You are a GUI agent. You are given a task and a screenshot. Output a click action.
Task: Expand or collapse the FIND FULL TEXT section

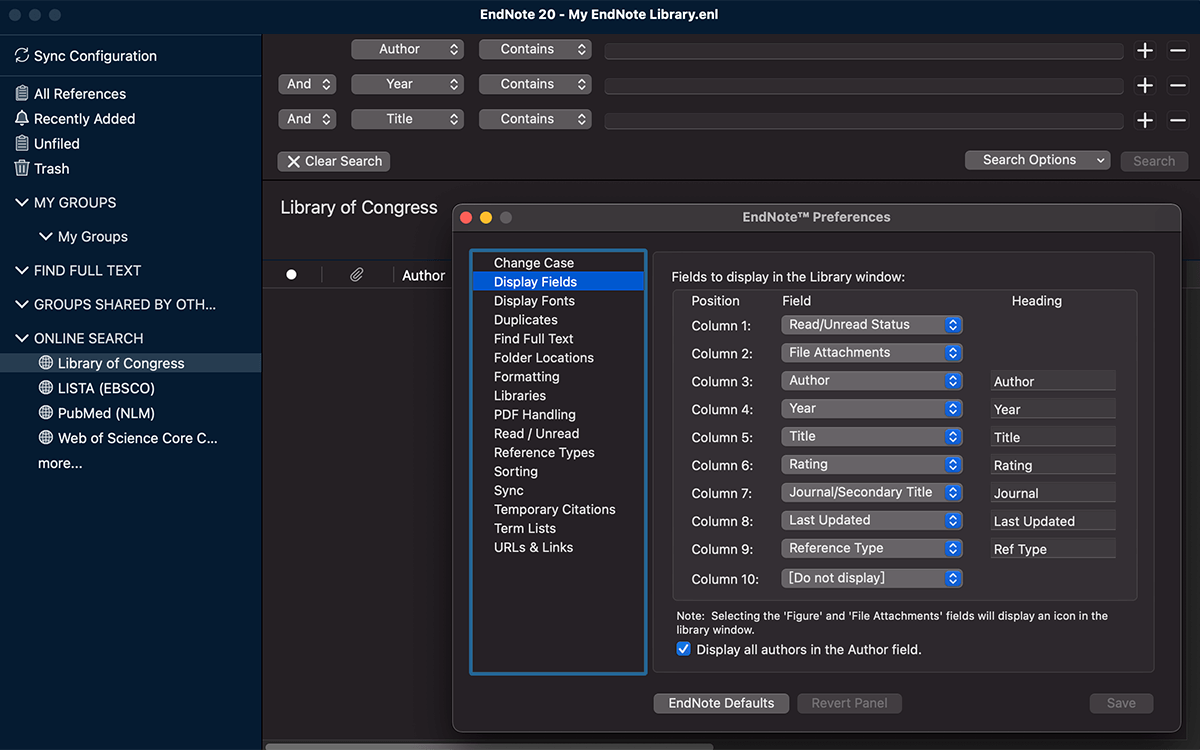(22, 270)
